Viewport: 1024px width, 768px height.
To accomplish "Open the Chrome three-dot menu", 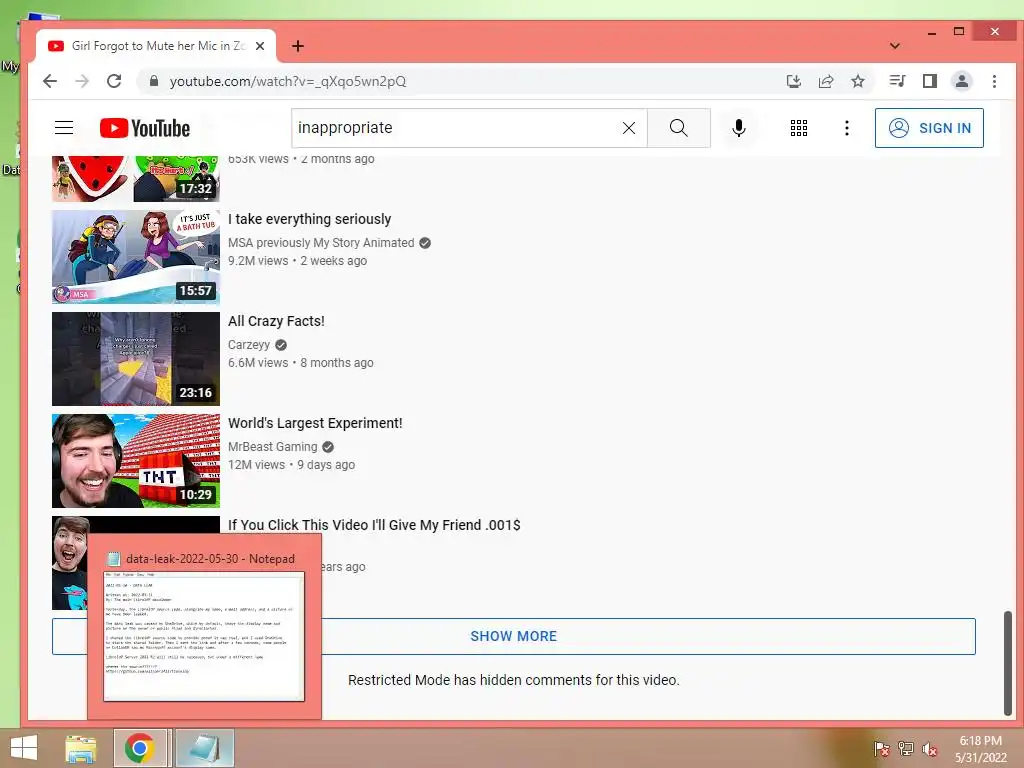I will pos(994,81).
